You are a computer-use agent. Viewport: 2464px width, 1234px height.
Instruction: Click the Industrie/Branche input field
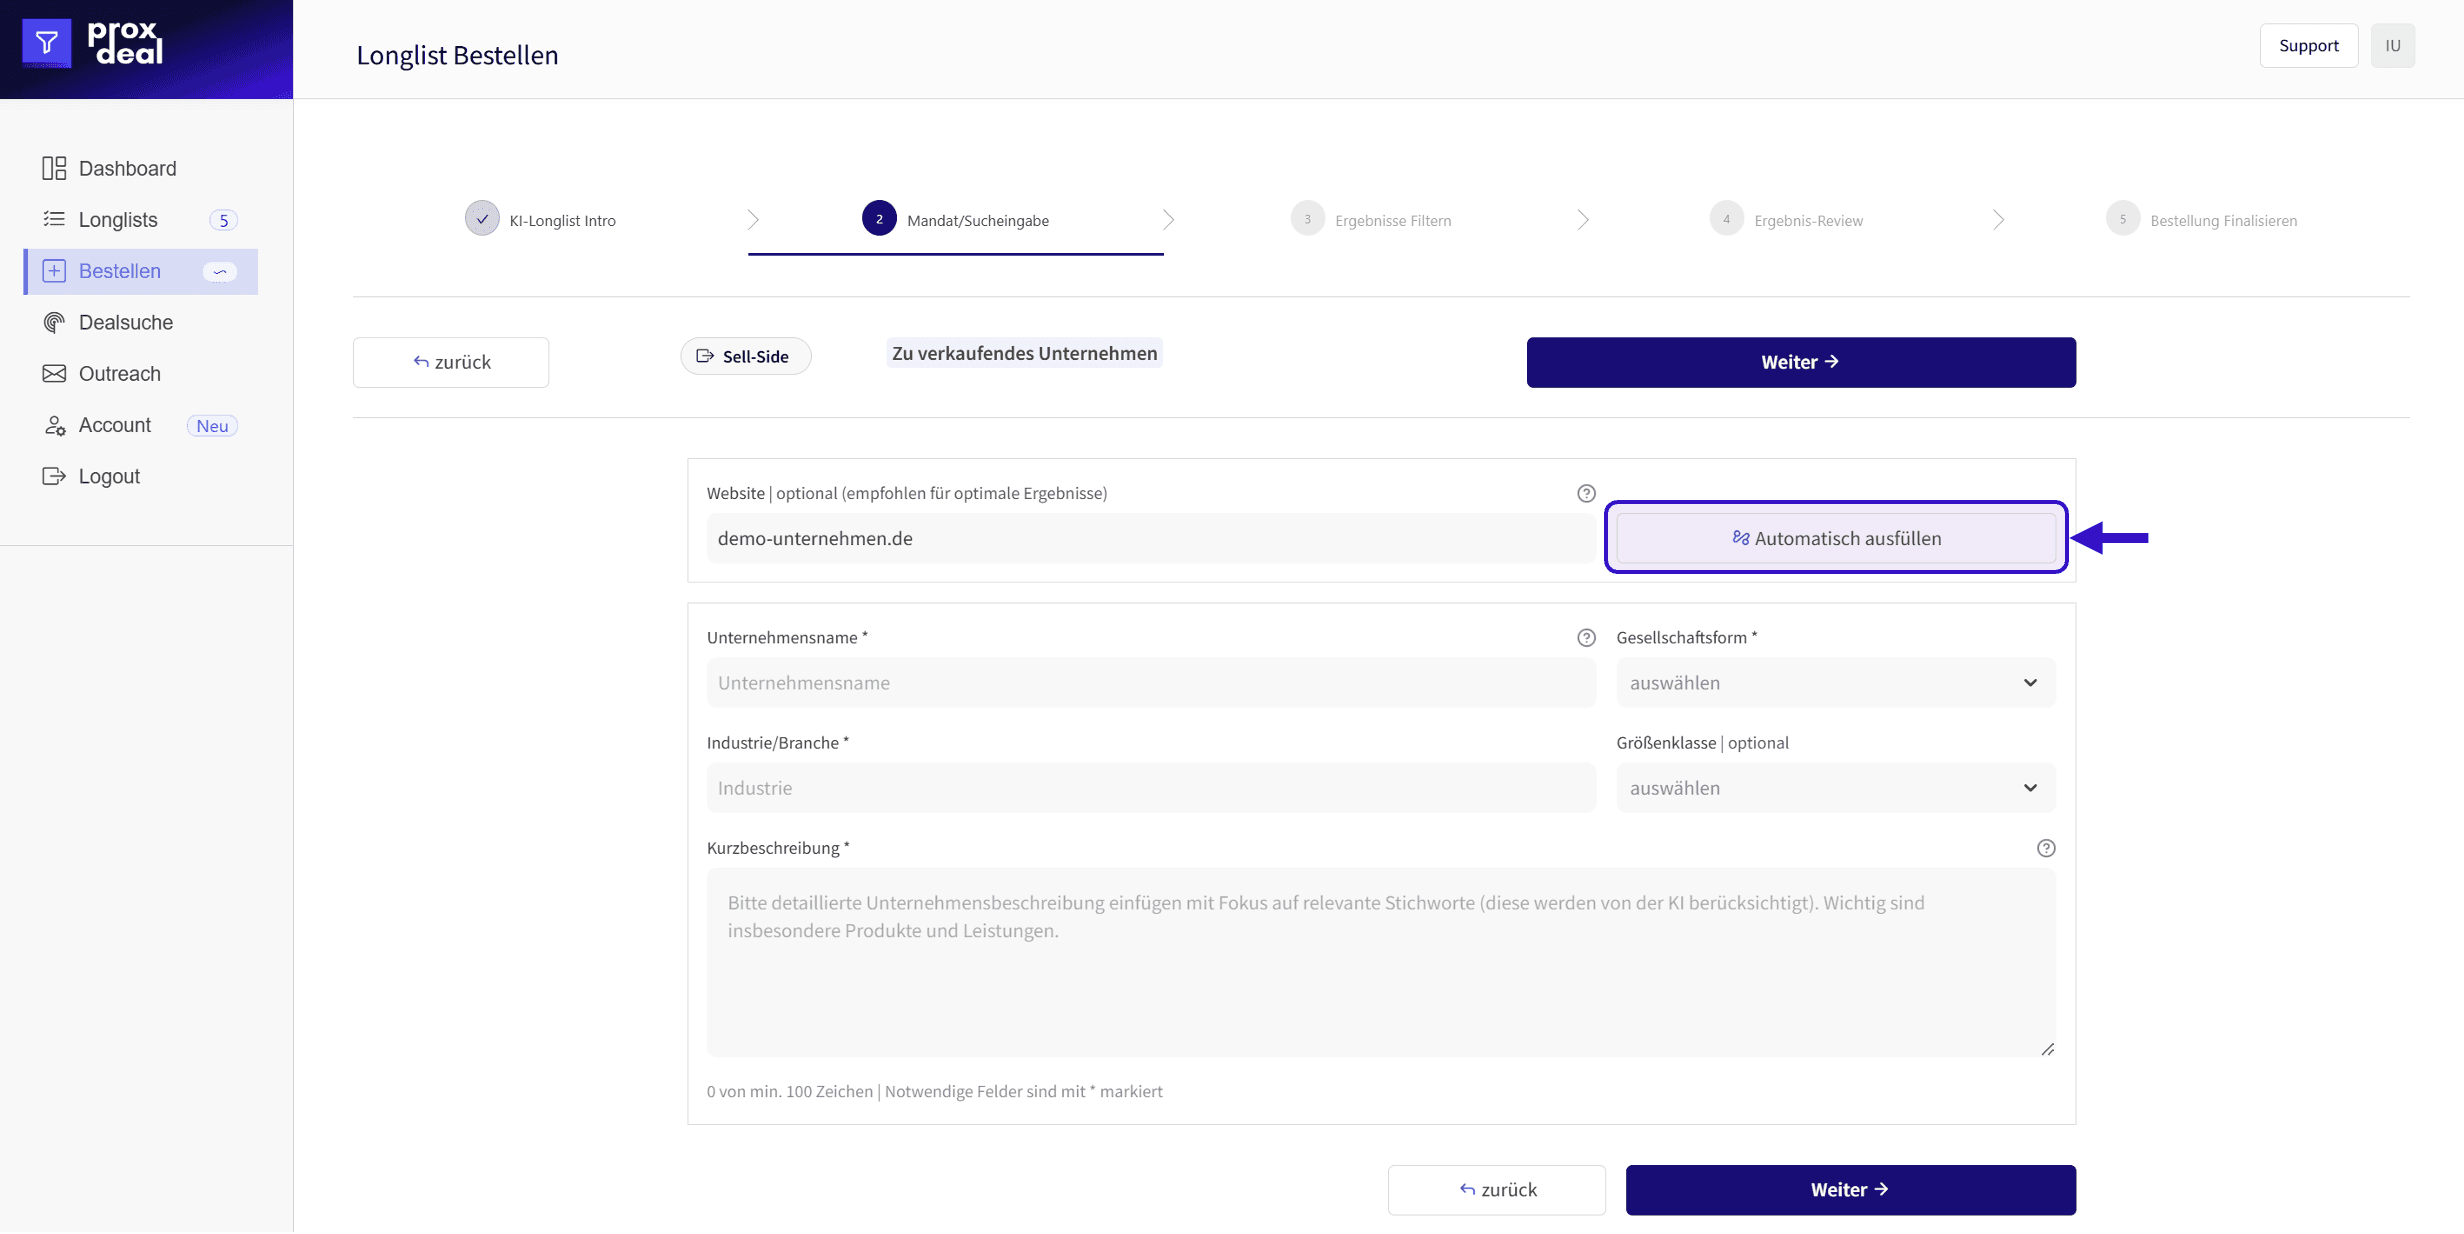(x=1151, y=788)
